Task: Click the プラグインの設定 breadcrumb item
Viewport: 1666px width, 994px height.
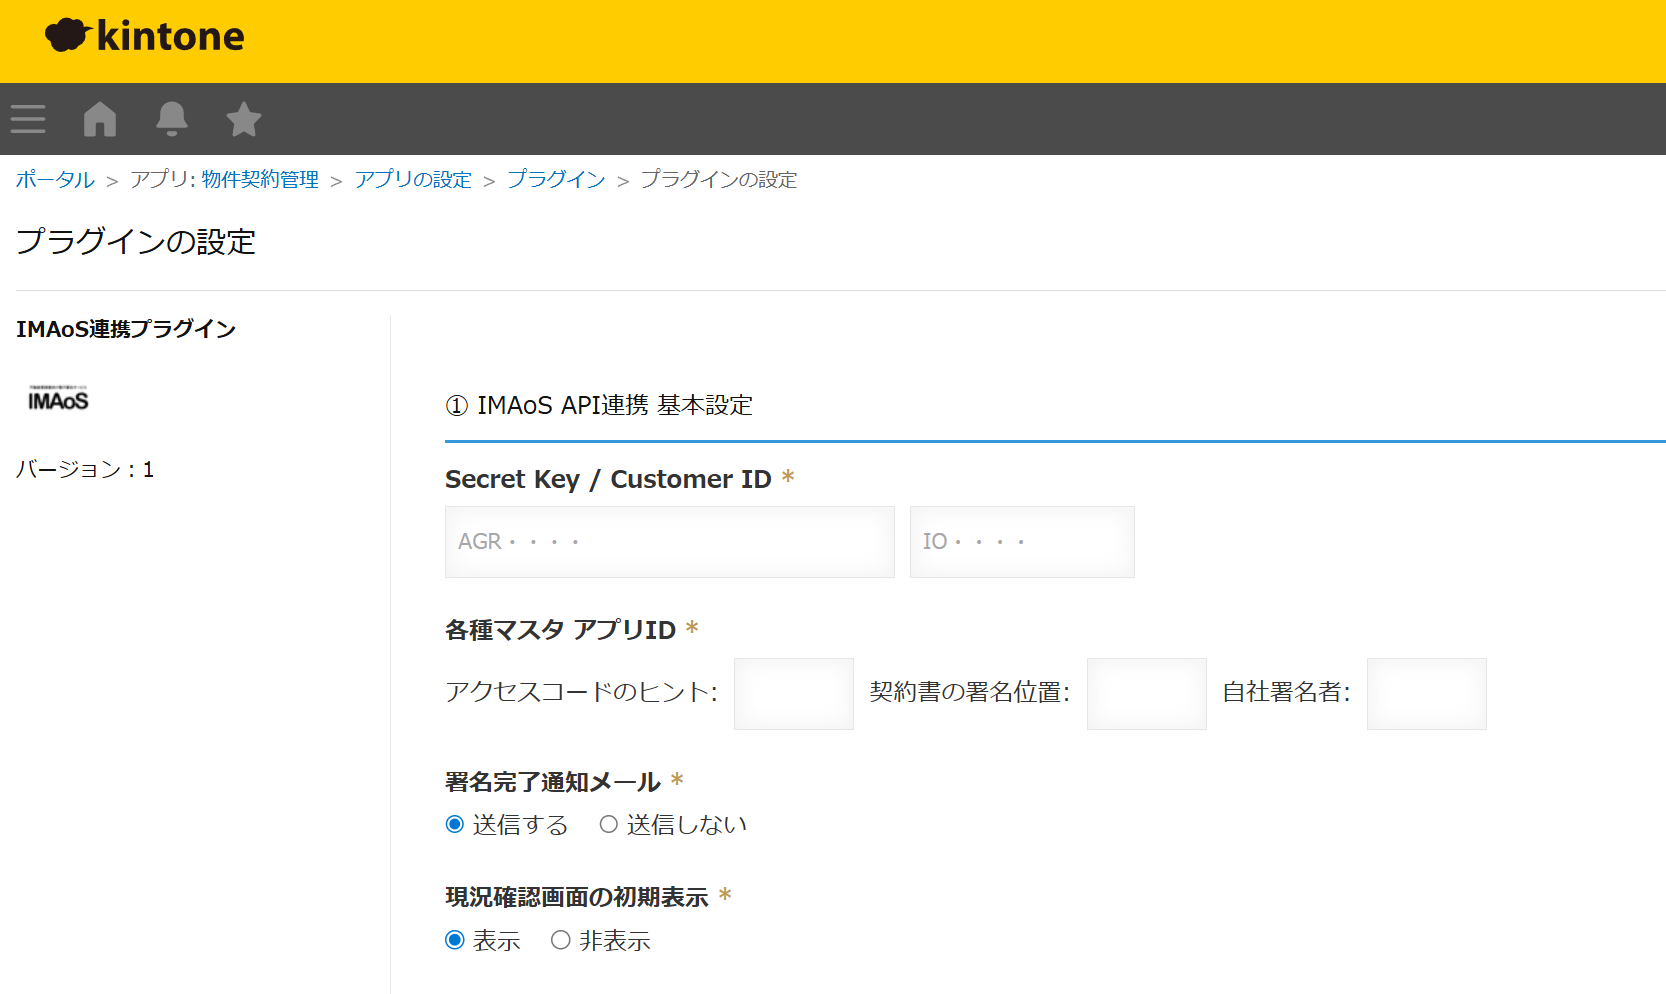Action: 718,180
